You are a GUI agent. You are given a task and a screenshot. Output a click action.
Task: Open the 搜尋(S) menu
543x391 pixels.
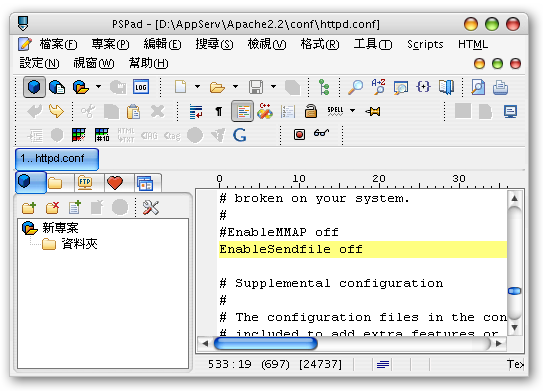214,44
